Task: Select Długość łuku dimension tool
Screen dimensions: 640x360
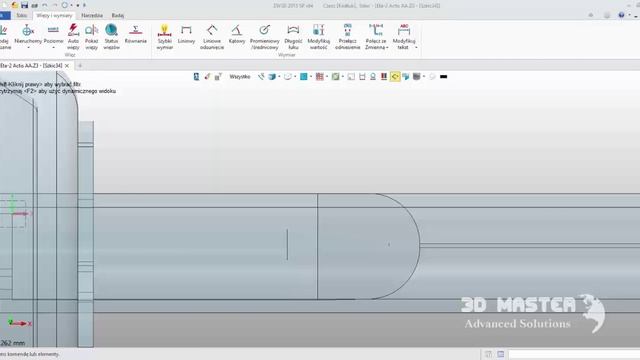Action: [x=293, y=37]
